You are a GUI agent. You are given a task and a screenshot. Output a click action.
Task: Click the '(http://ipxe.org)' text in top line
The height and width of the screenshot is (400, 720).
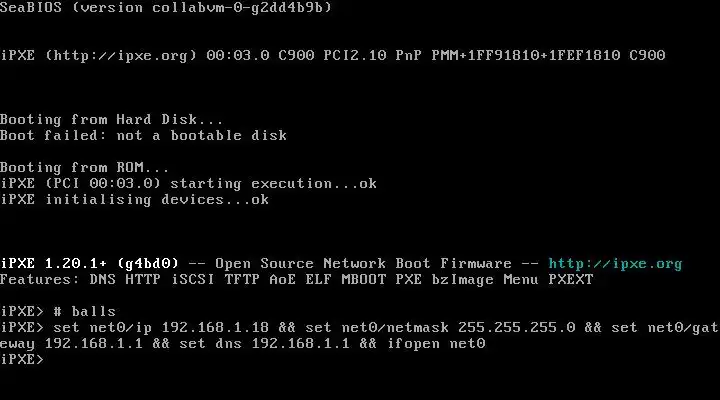121,56
